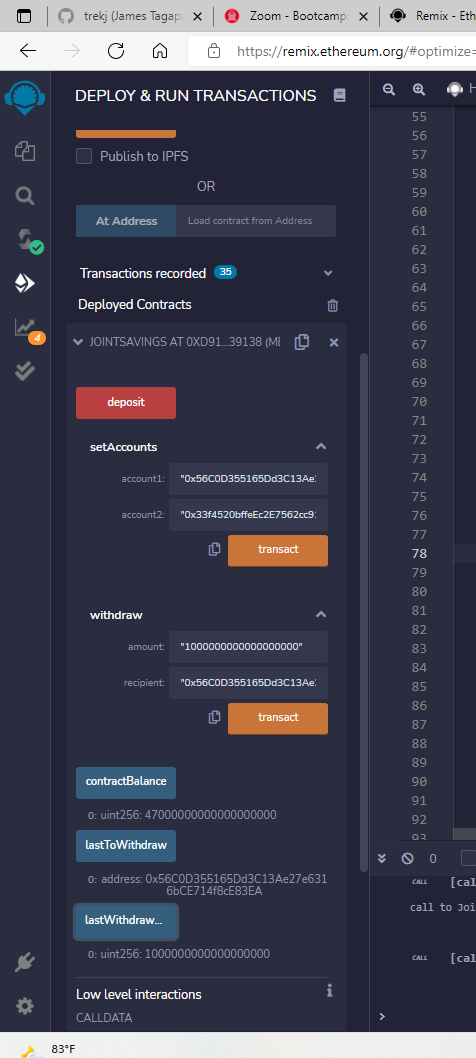The image size is (476, 1058).
Task: Call the lastWithdraw amount function
Action: click(x=126, y=921)
